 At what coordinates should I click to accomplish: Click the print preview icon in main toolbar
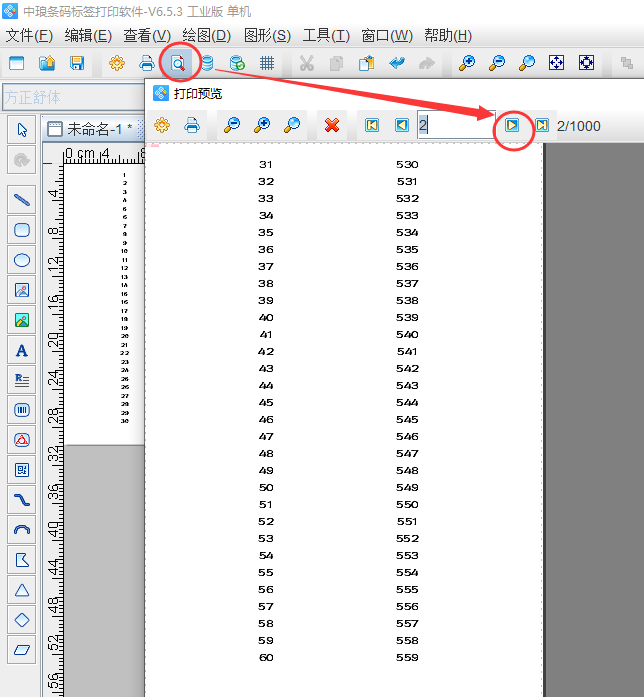(177, 63)
